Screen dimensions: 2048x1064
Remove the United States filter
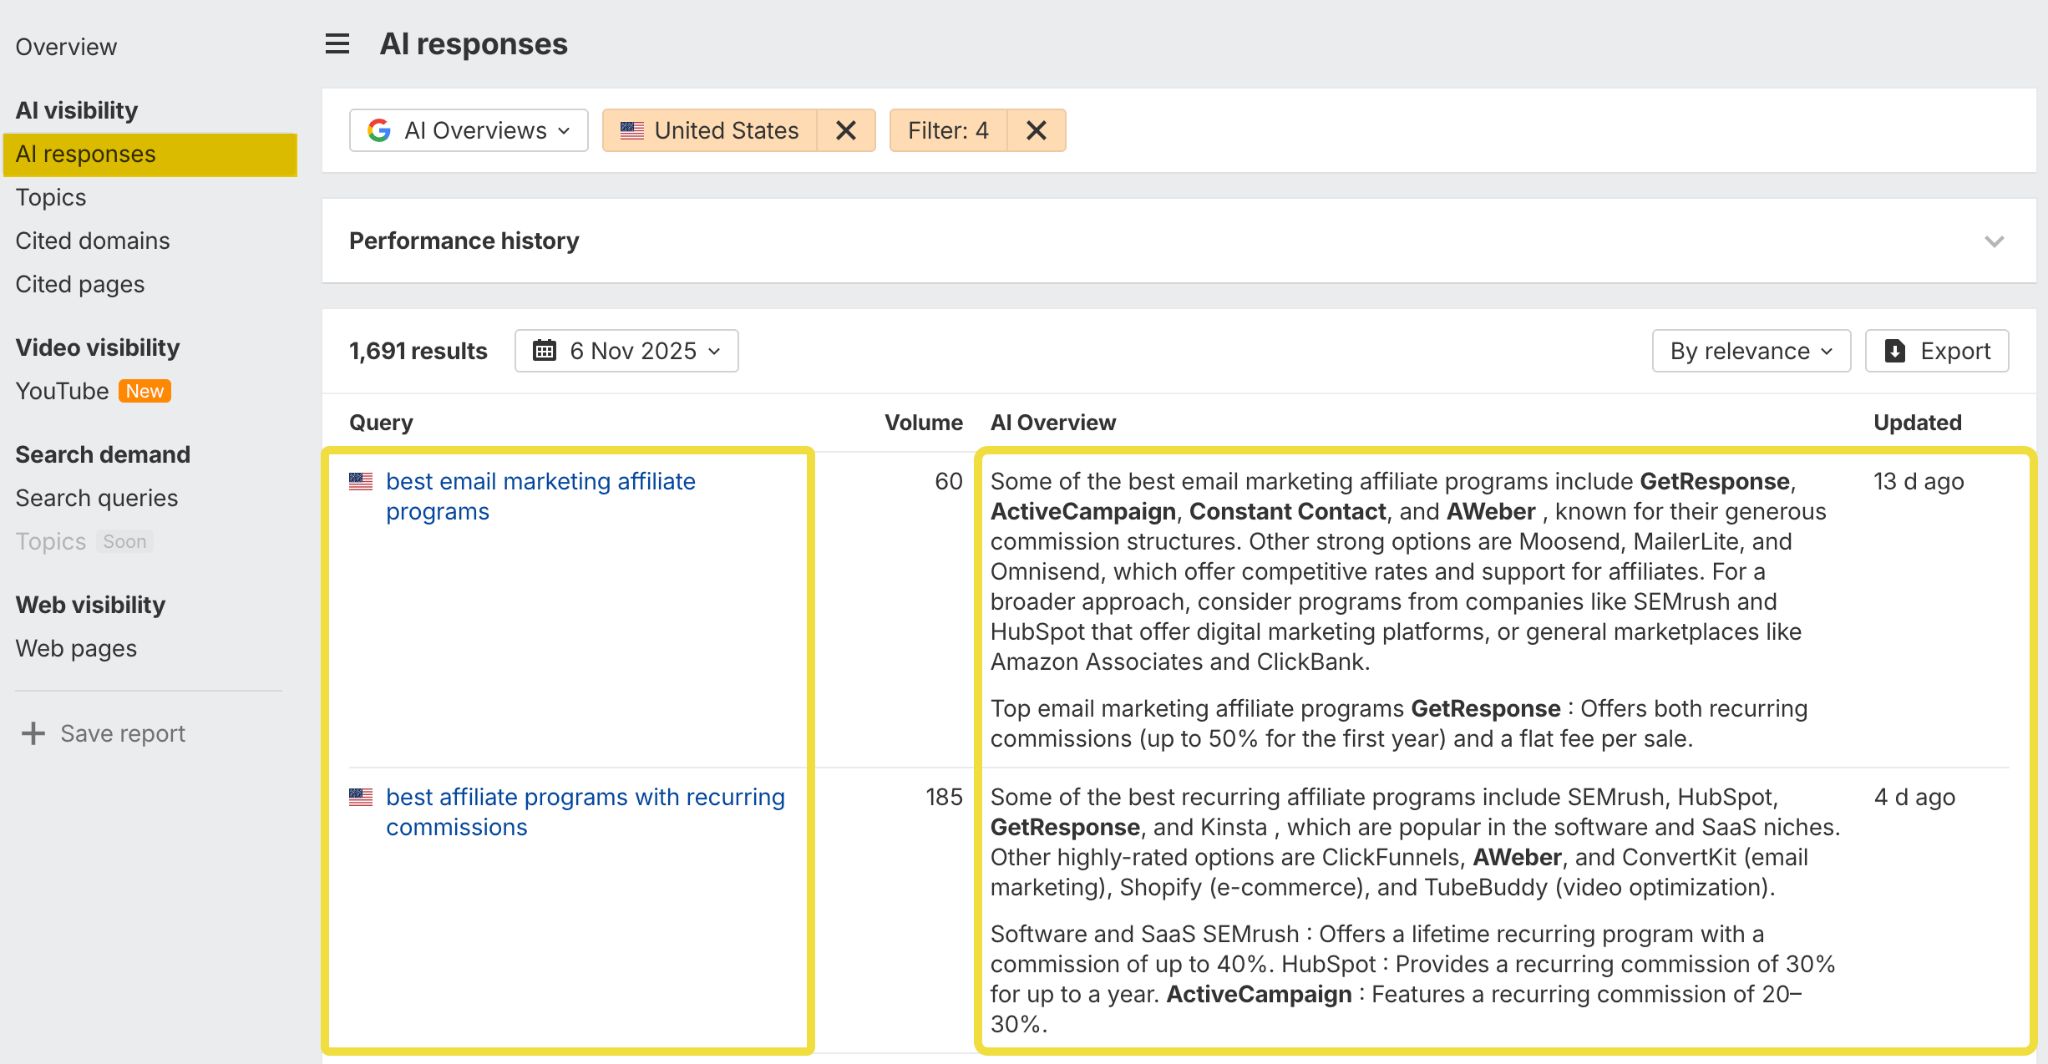(x=846, y=131)
